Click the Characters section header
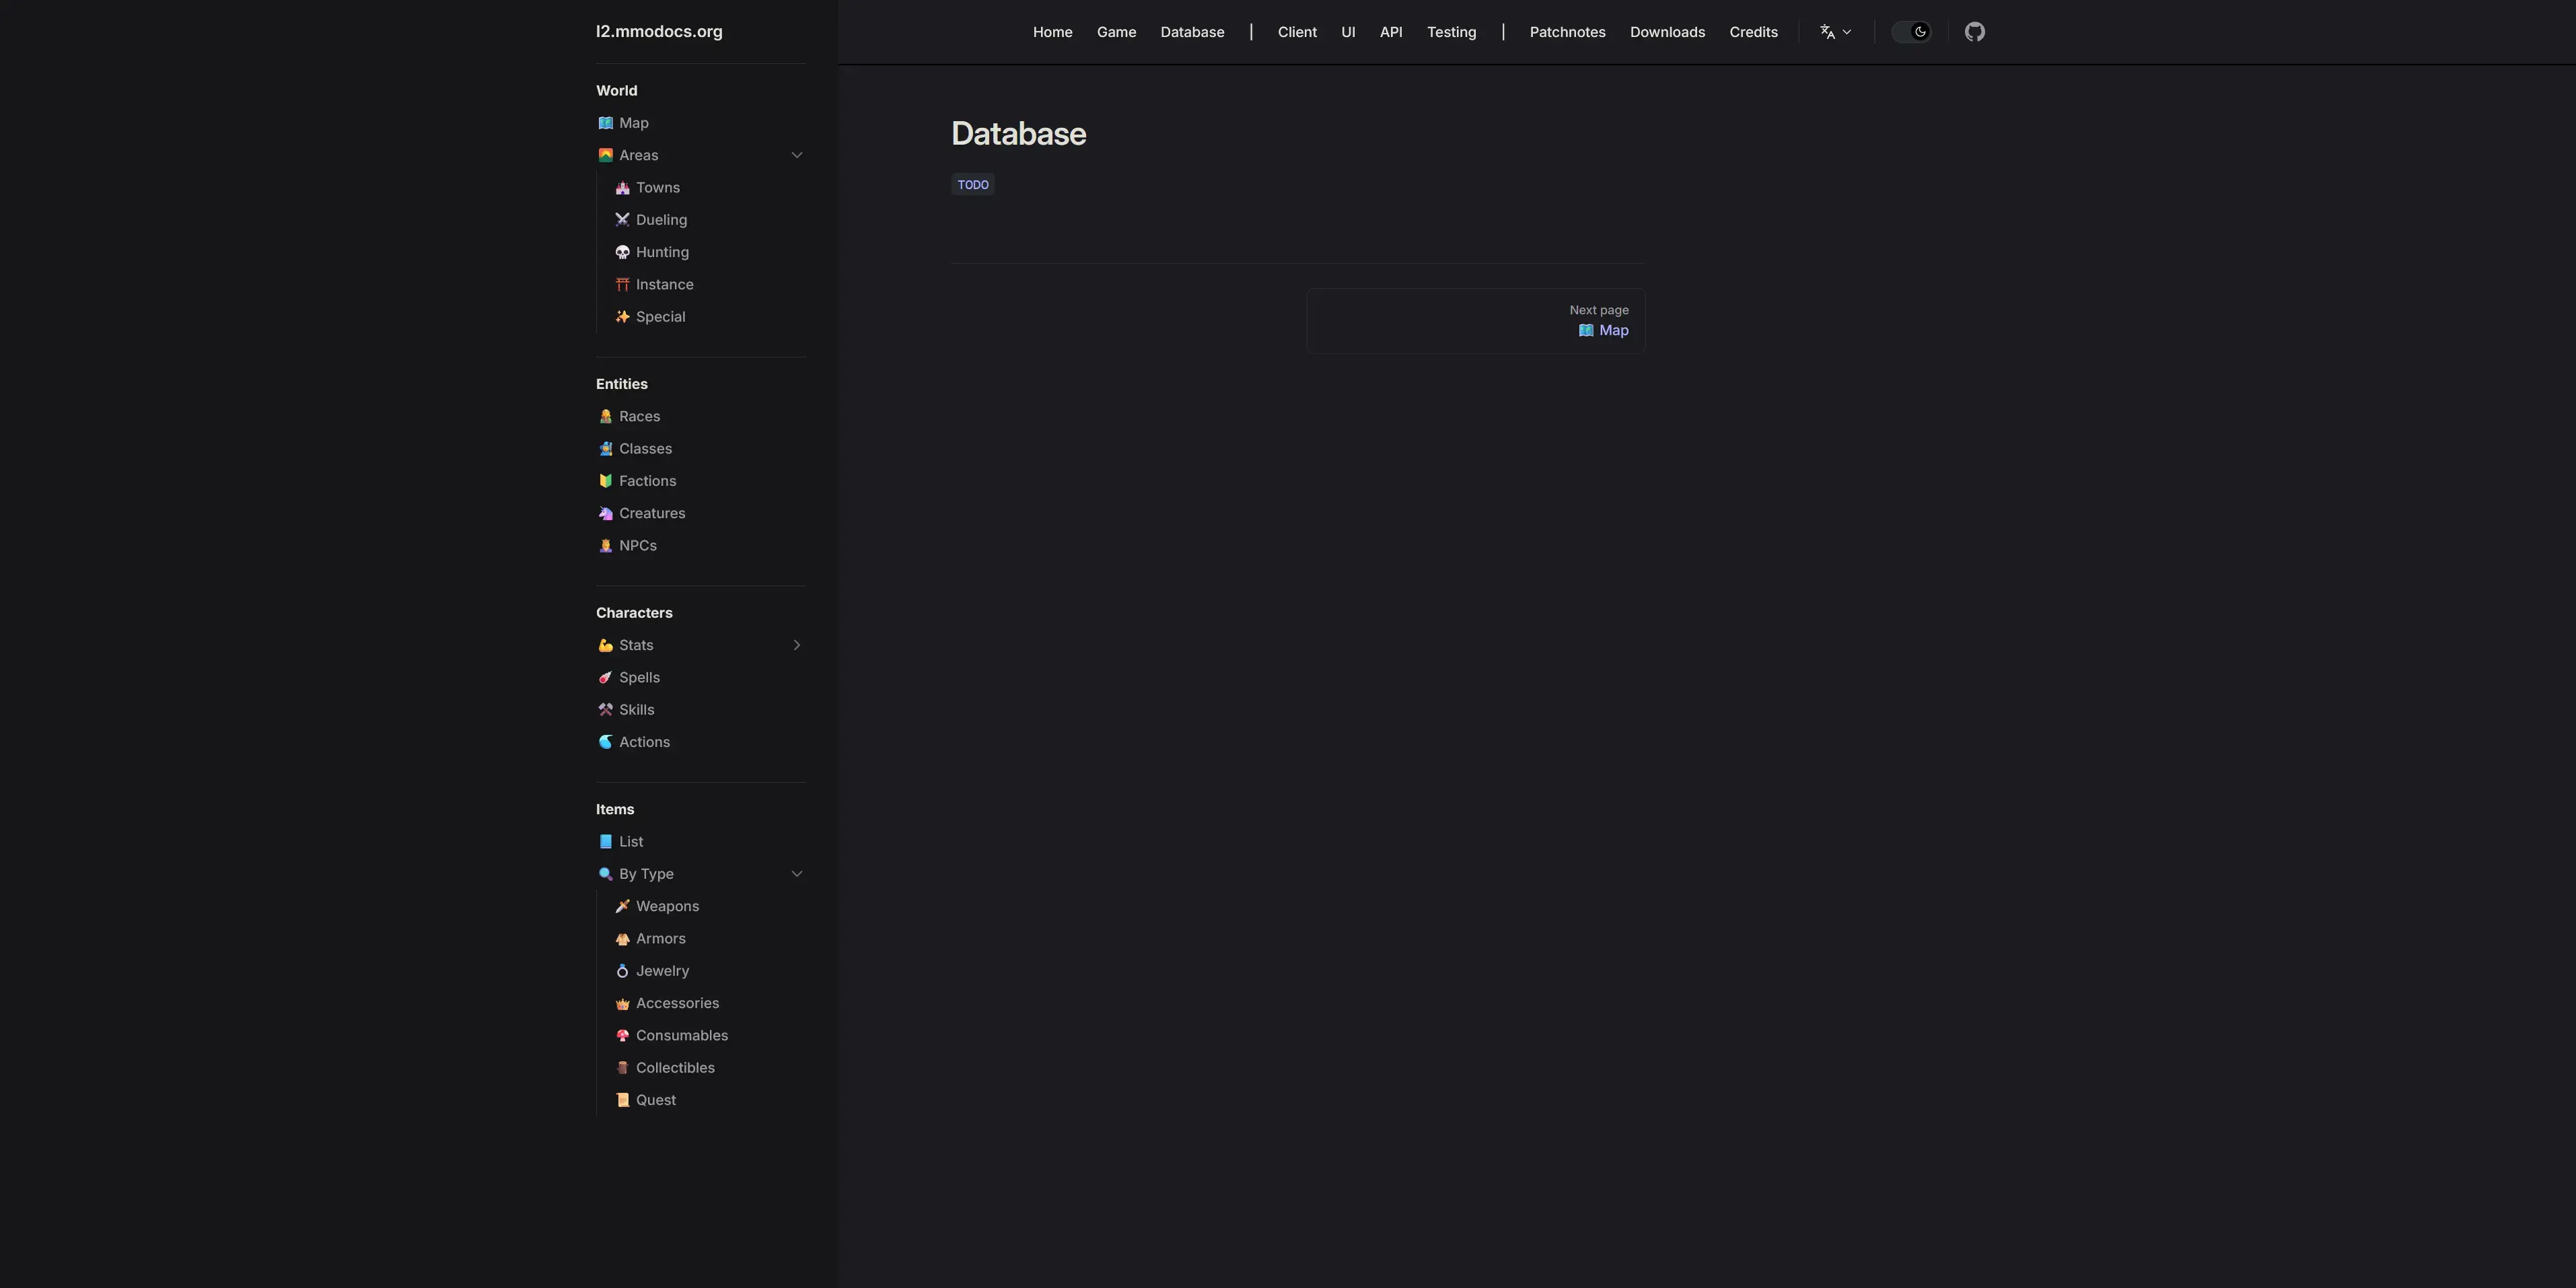This screenshot has height=1288, width=2576. 634,613
